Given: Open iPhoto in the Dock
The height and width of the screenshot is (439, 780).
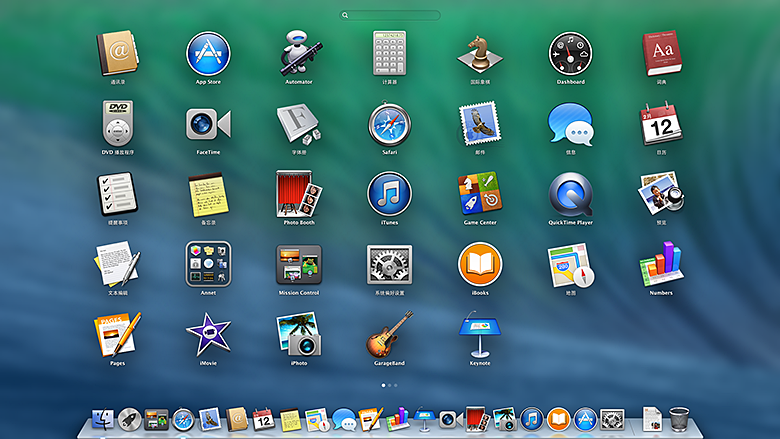Looking at the screenshot, I should pyautogui.click(x=505, y=420).
